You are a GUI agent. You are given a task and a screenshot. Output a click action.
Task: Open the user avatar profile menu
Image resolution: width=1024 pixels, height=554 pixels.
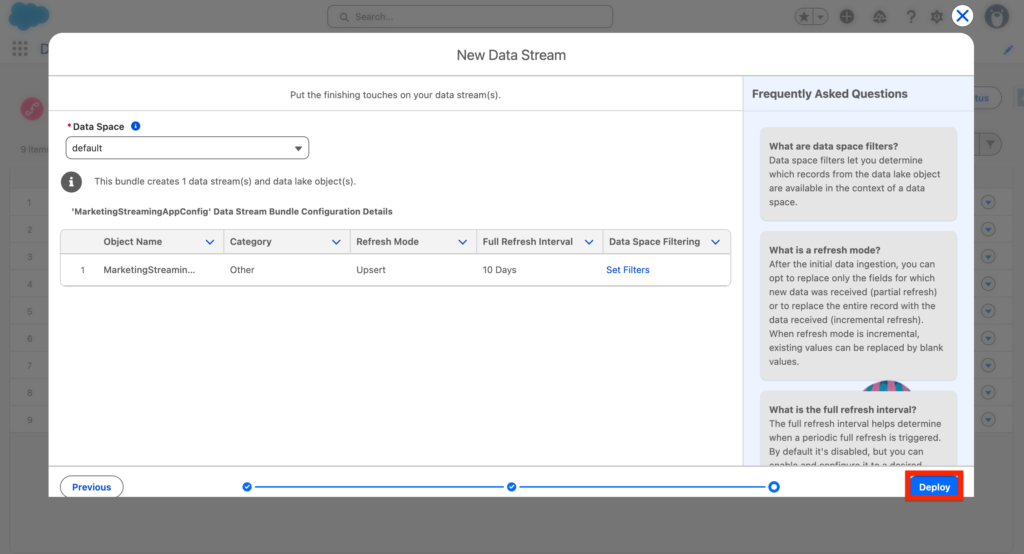(996, 17)
